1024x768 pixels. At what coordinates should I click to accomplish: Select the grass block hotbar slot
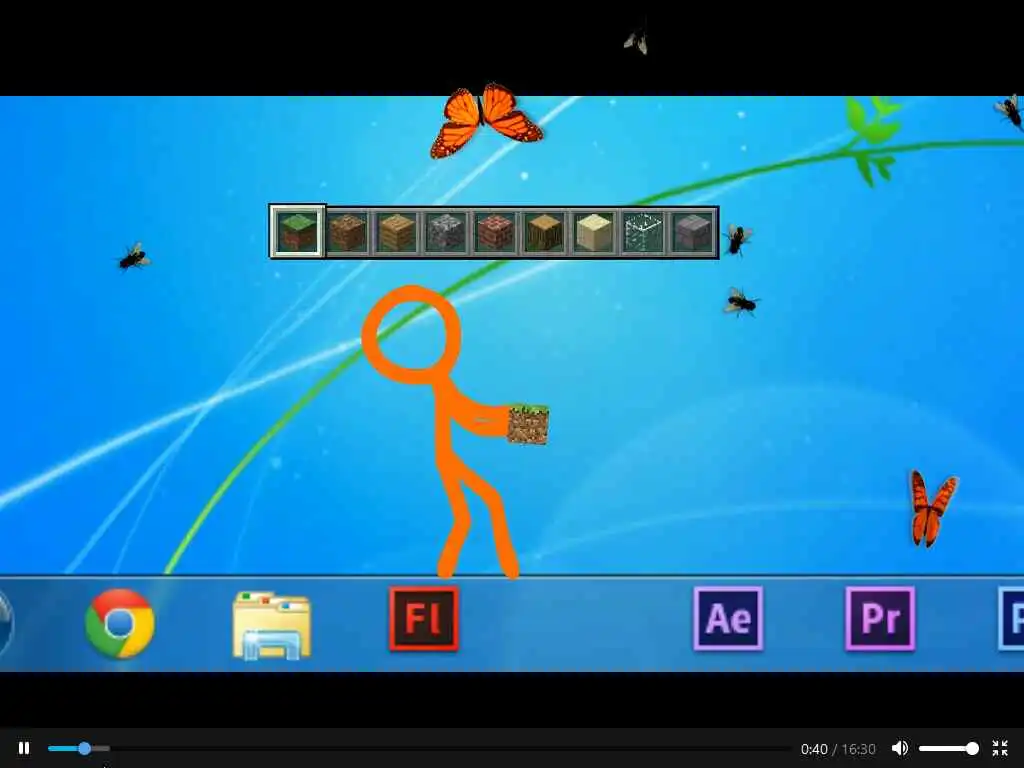298,232
